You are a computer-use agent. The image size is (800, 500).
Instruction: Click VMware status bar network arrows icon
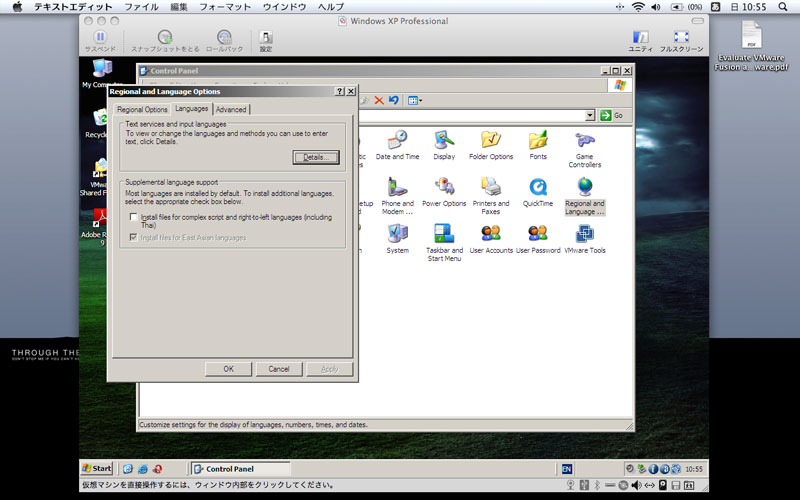click(x=649, y=485)
